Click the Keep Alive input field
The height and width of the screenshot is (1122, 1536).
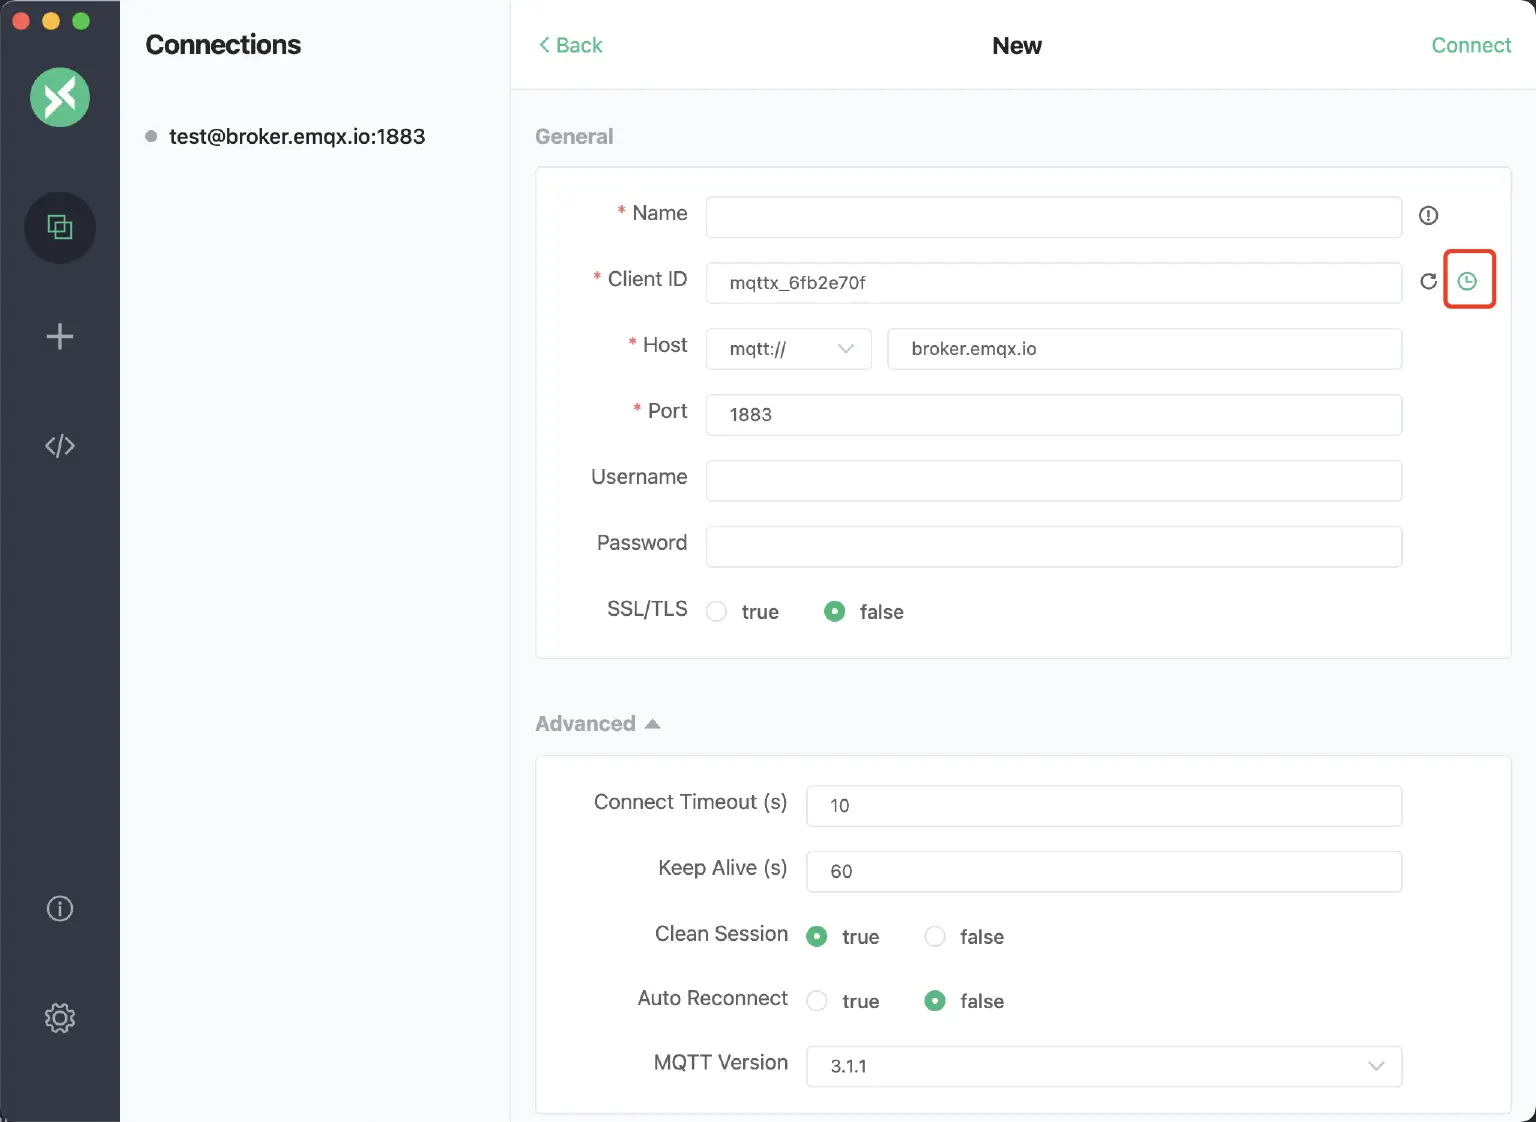tap(1103, 871)
